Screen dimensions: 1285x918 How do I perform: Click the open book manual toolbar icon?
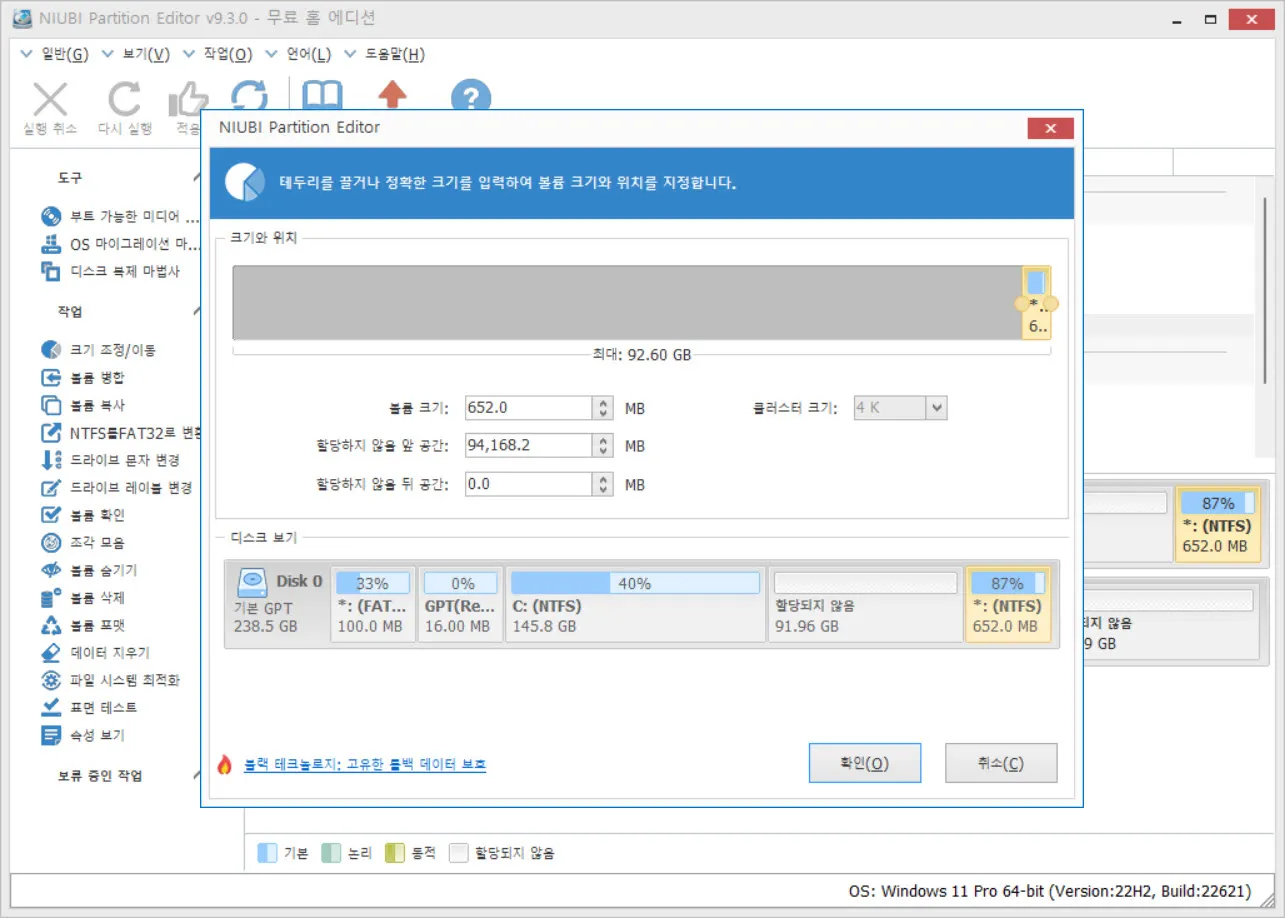pyautogui.click(x=322, y=95)
